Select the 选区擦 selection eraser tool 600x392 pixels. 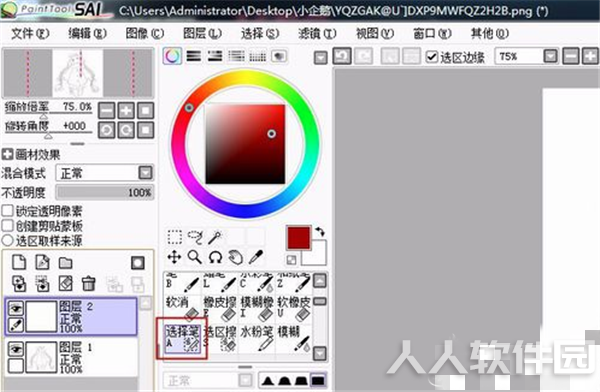(x=220, y=339)
